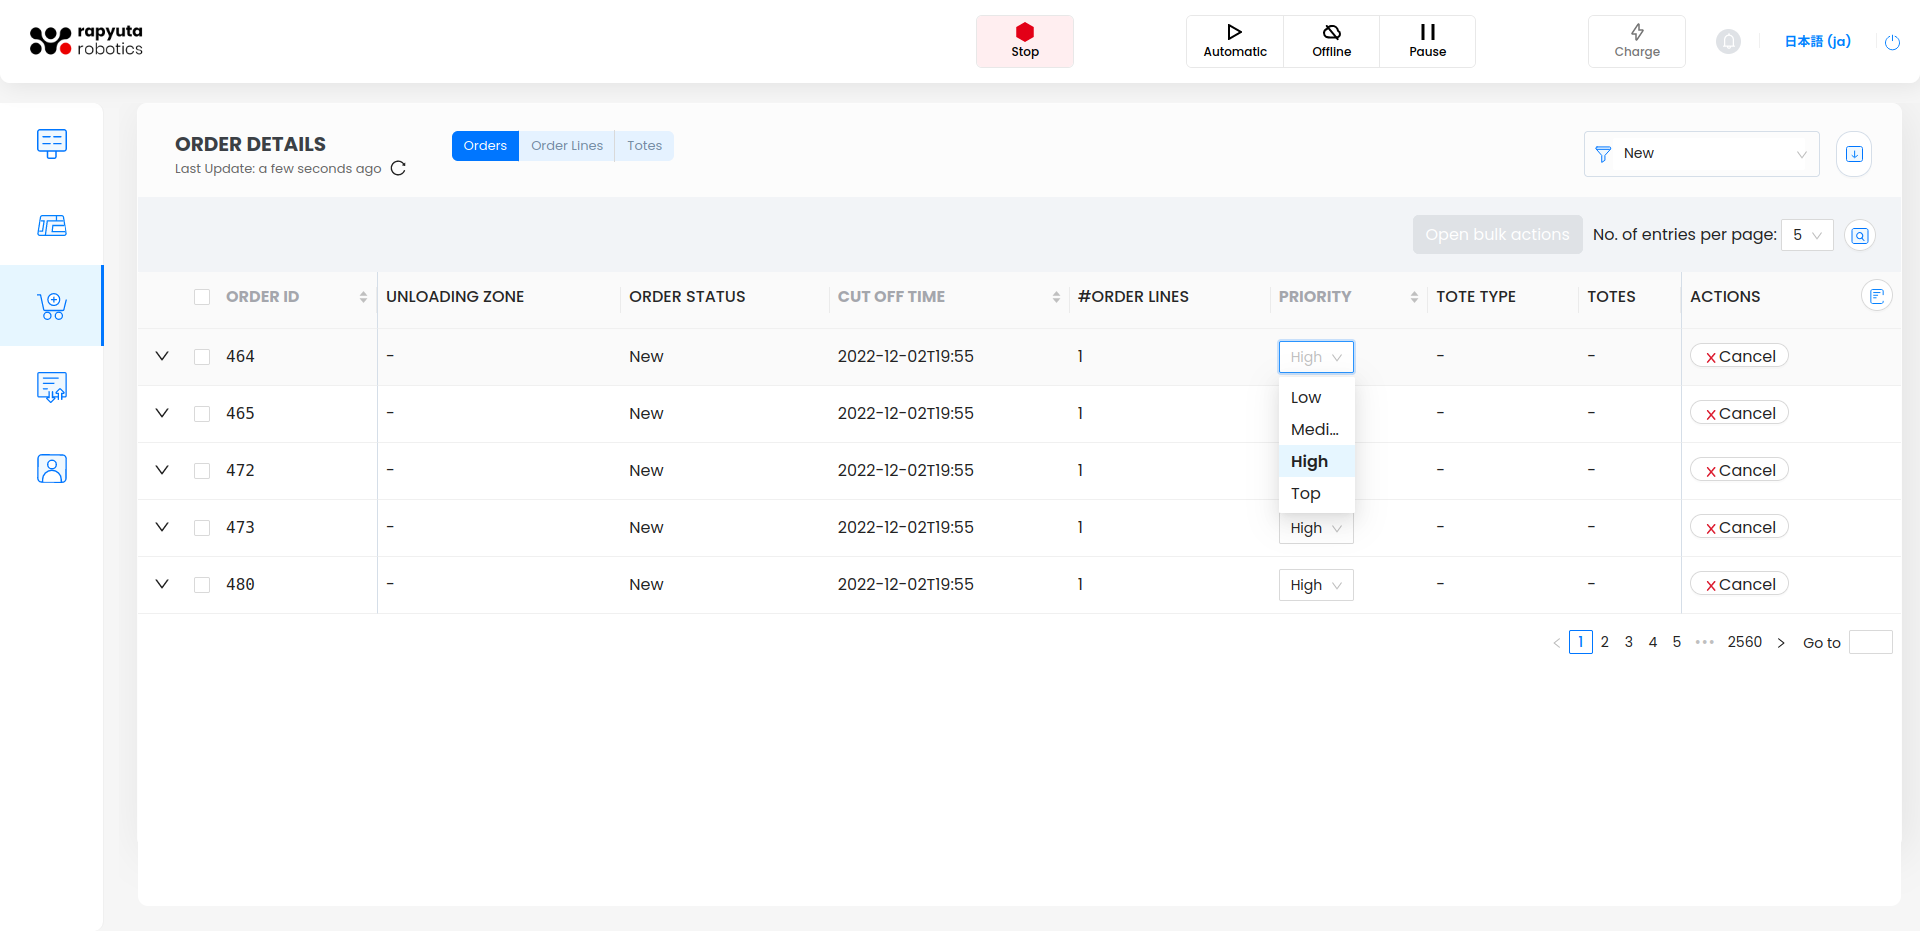Open the dashboard sidebar icon

pyautogui.click(x=52, y=144)
